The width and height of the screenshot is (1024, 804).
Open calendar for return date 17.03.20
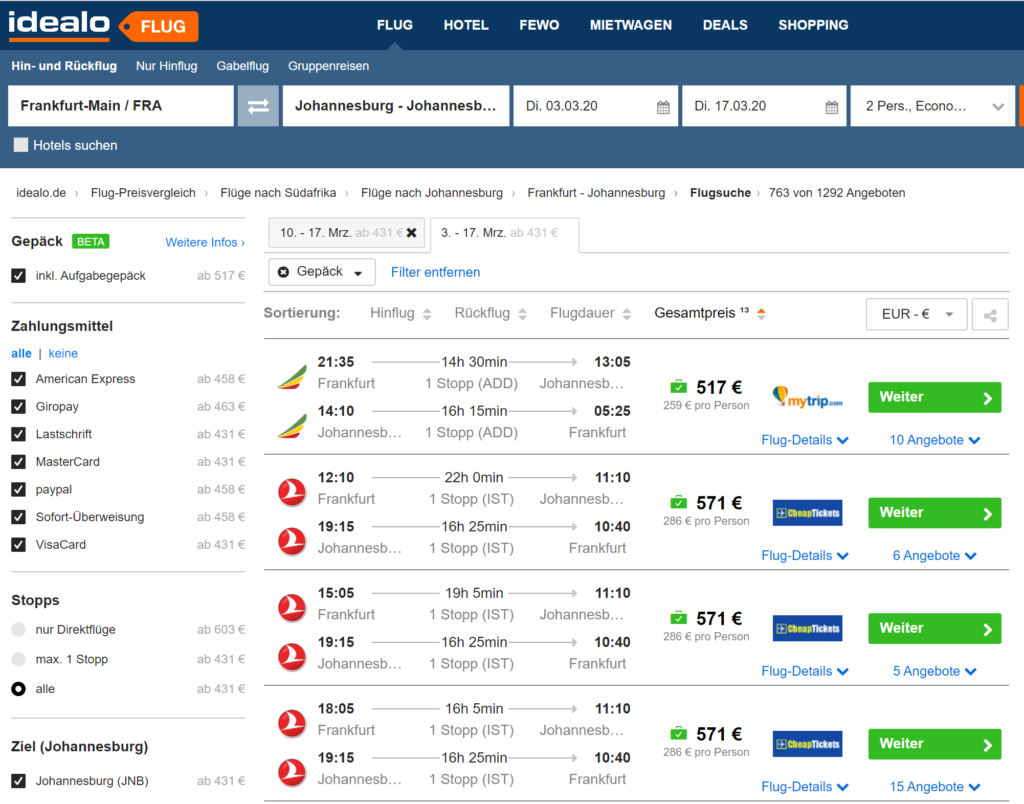click(831, 107)
